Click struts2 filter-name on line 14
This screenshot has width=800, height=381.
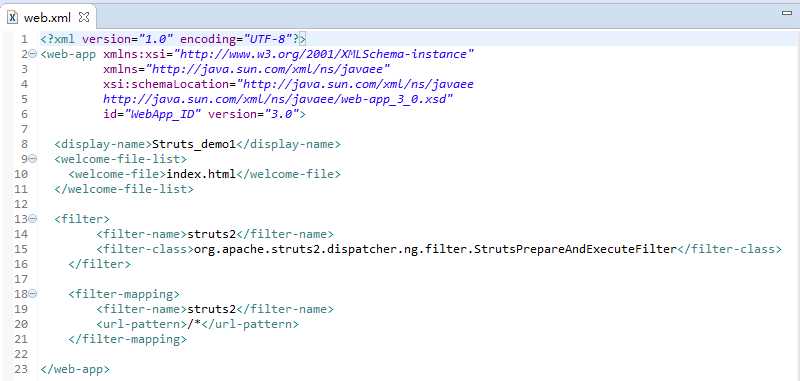coord(211,234)
